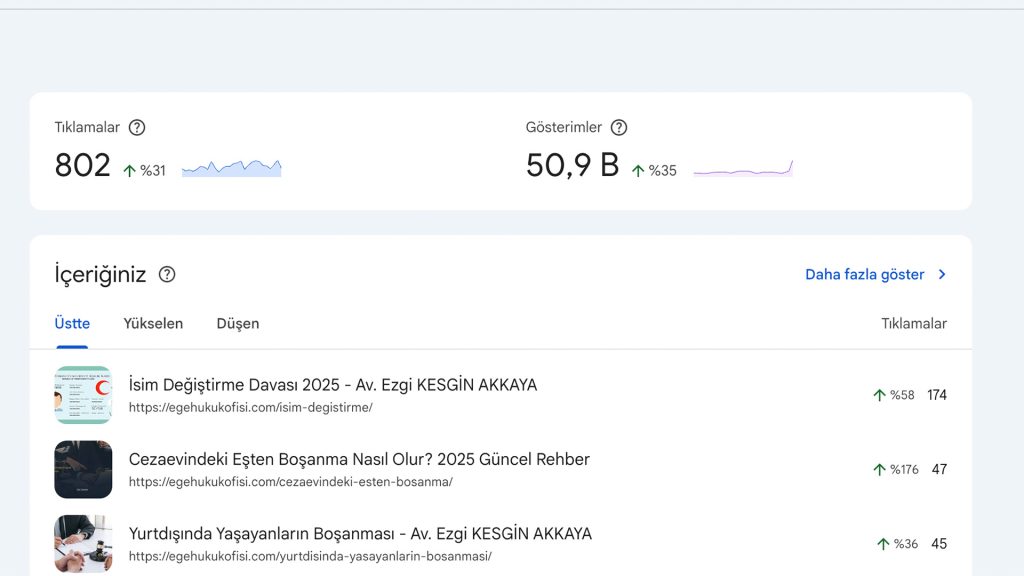The image size is (1024, 576).
Task: Open the Daha fazla göster link
Action: (864, 274)
